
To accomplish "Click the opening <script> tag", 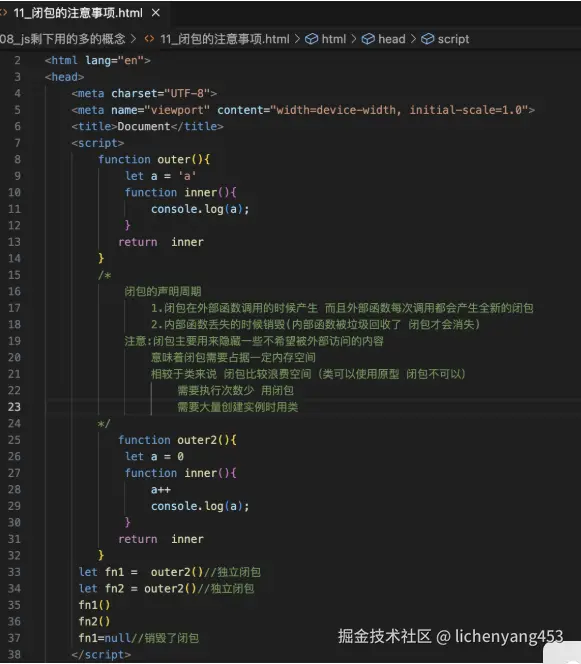I will [x=98, y=143].
